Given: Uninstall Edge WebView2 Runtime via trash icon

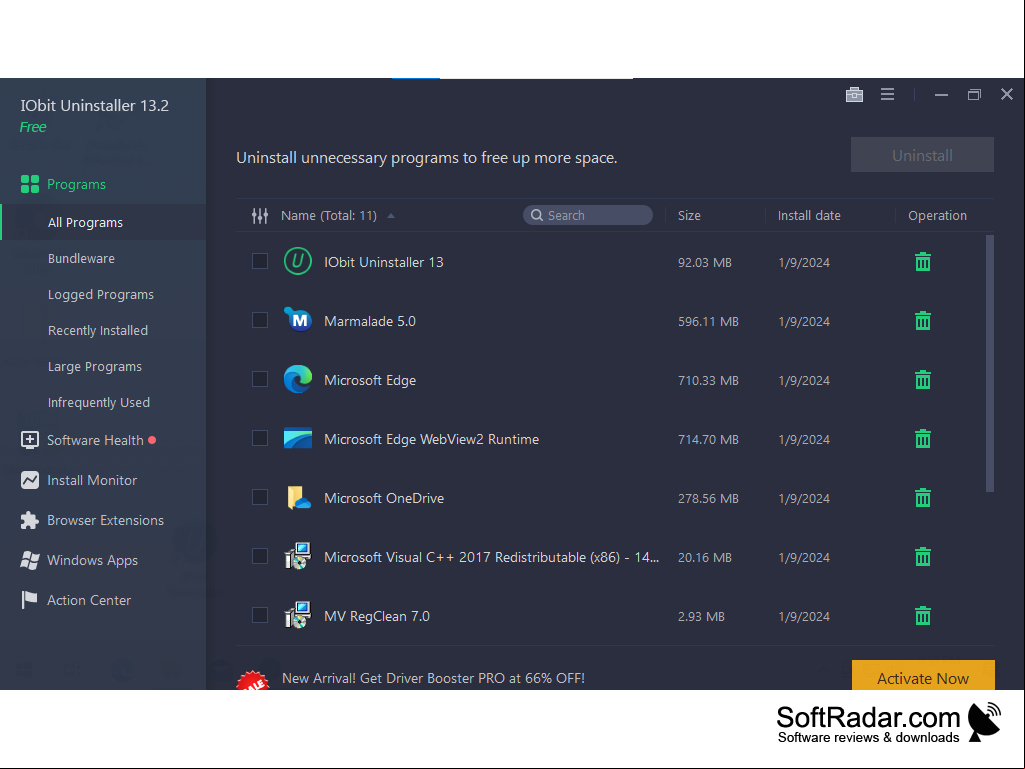Looking at the screenshot, I should pos(922,439).
